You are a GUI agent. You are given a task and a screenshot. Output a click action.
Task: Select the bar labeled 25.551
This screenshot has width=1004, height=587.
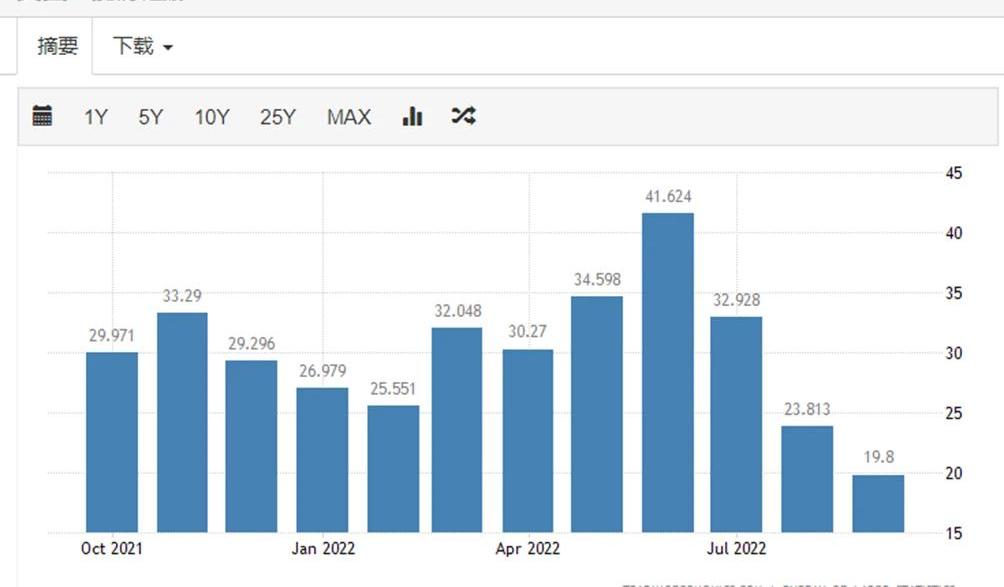[x=393, y=468]
